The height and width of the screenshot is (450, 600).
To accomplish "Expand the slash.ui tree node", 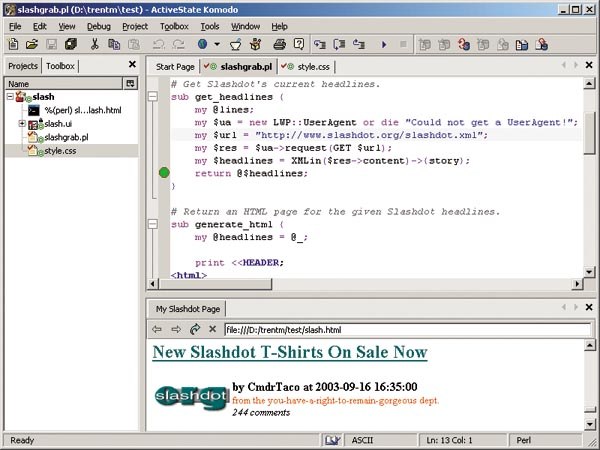I will point(22,123).
